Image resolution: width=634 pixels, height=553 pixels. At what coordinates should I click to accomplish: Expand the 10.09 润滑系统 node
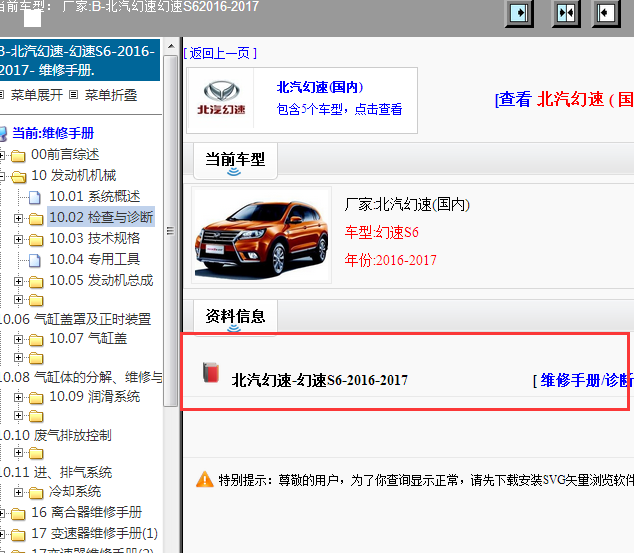(18, 397)
